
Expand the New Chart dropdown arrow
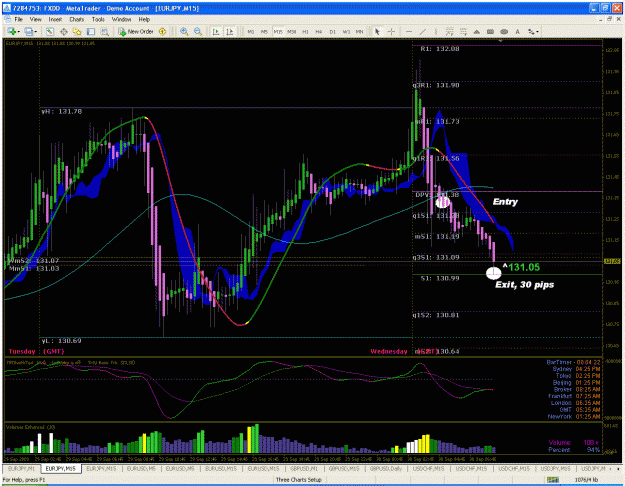(x=18, y=31)
